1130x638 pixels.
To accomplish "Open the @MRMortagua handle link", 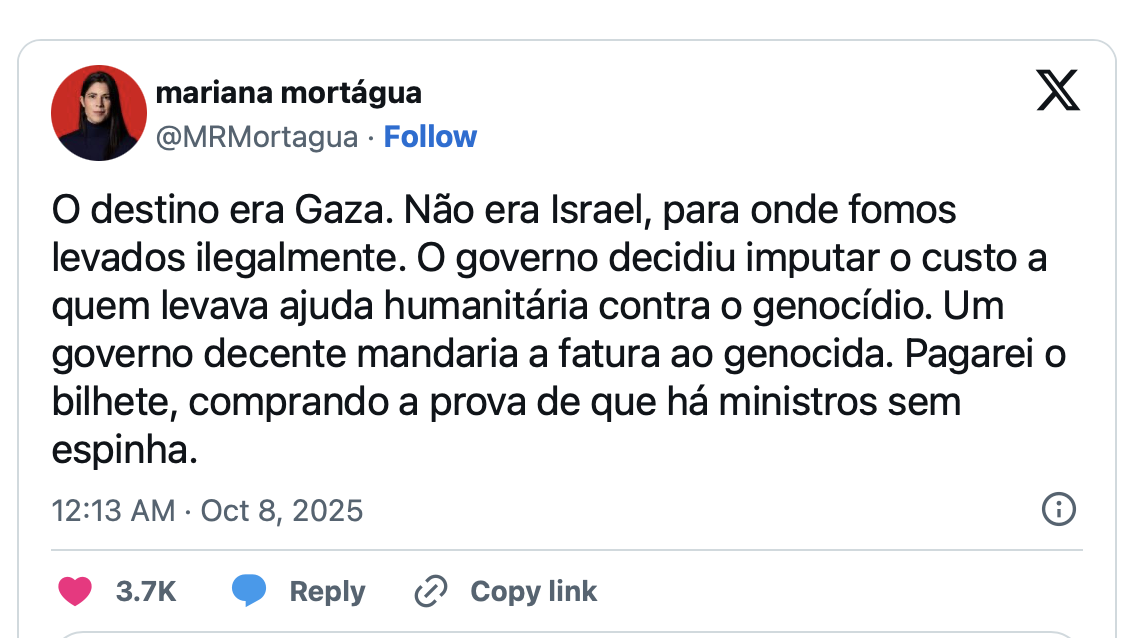I will (x=257, y=136).
